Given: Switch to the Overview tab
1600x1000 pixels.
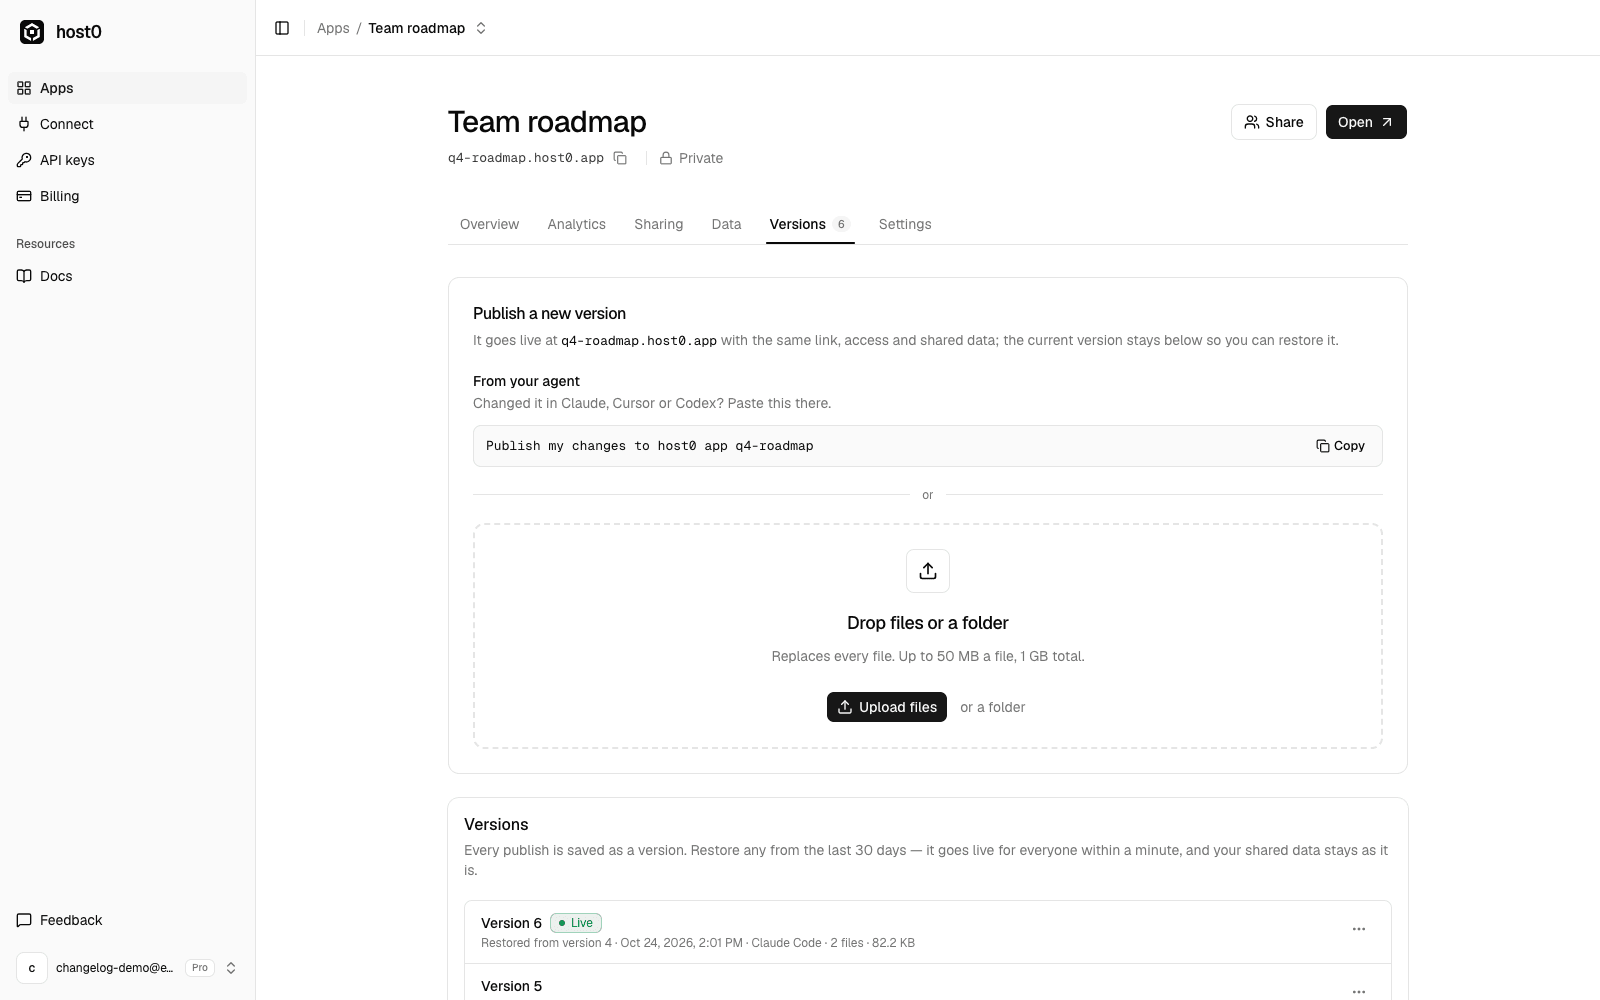Looking at the screenshot, I should point(489,224).
